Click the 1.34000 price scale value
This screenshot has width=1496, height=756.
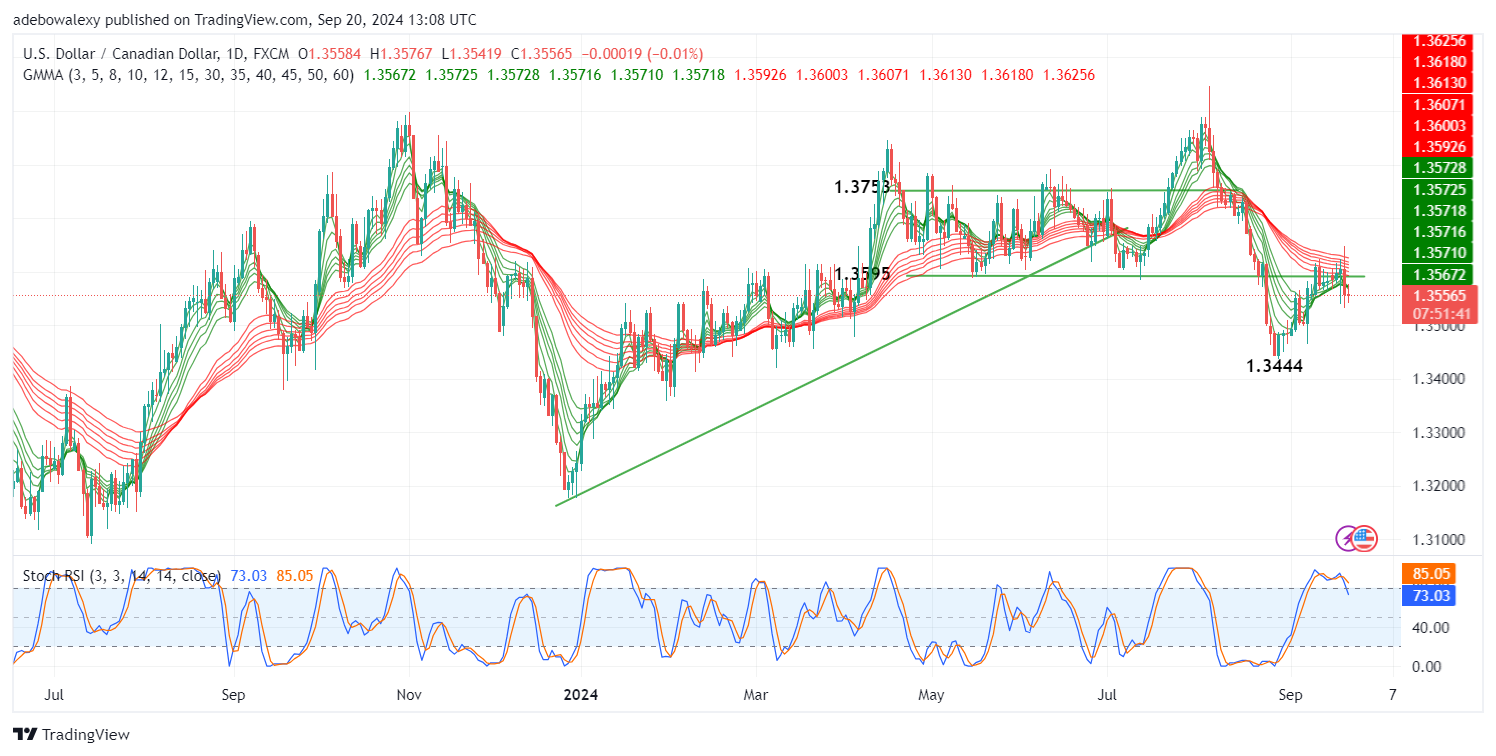point(1437,379)
